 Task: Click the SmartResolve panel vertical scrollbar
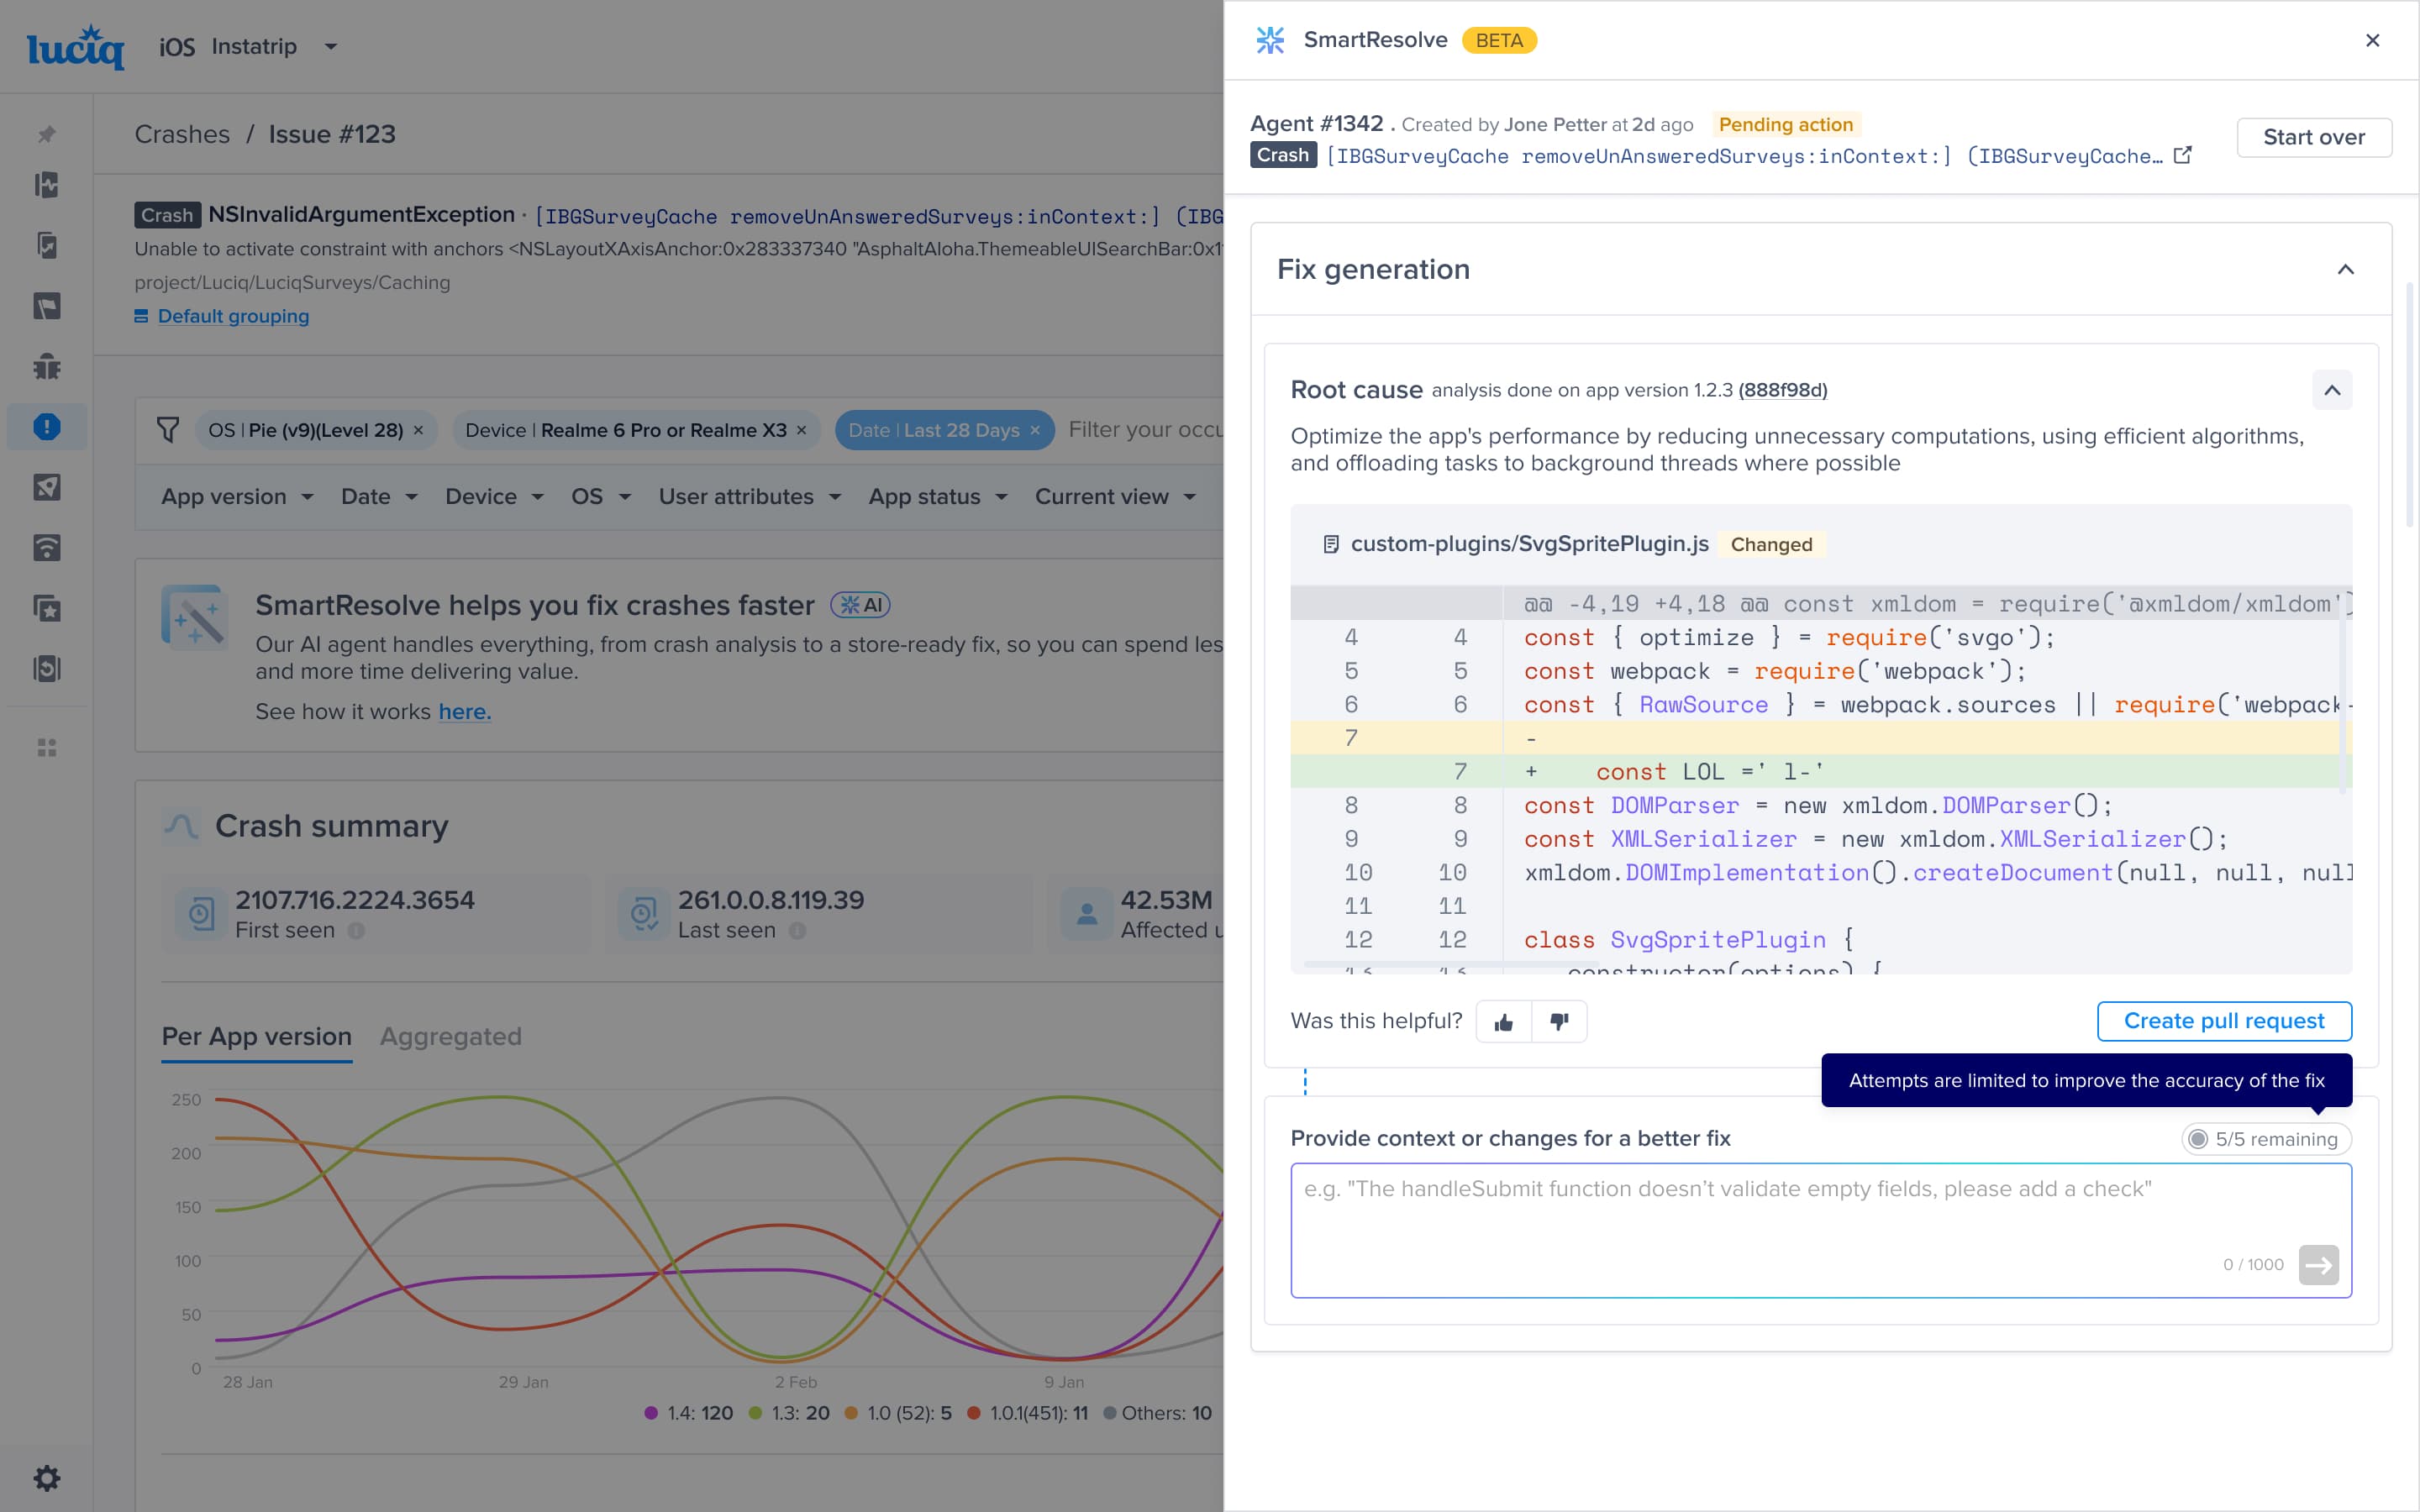pos(2410,405)
